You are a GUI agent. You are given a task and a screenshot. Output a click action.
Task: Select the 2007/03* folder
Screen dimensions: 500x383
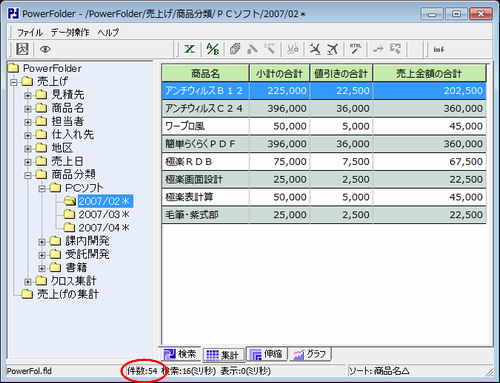click(104, 214)
